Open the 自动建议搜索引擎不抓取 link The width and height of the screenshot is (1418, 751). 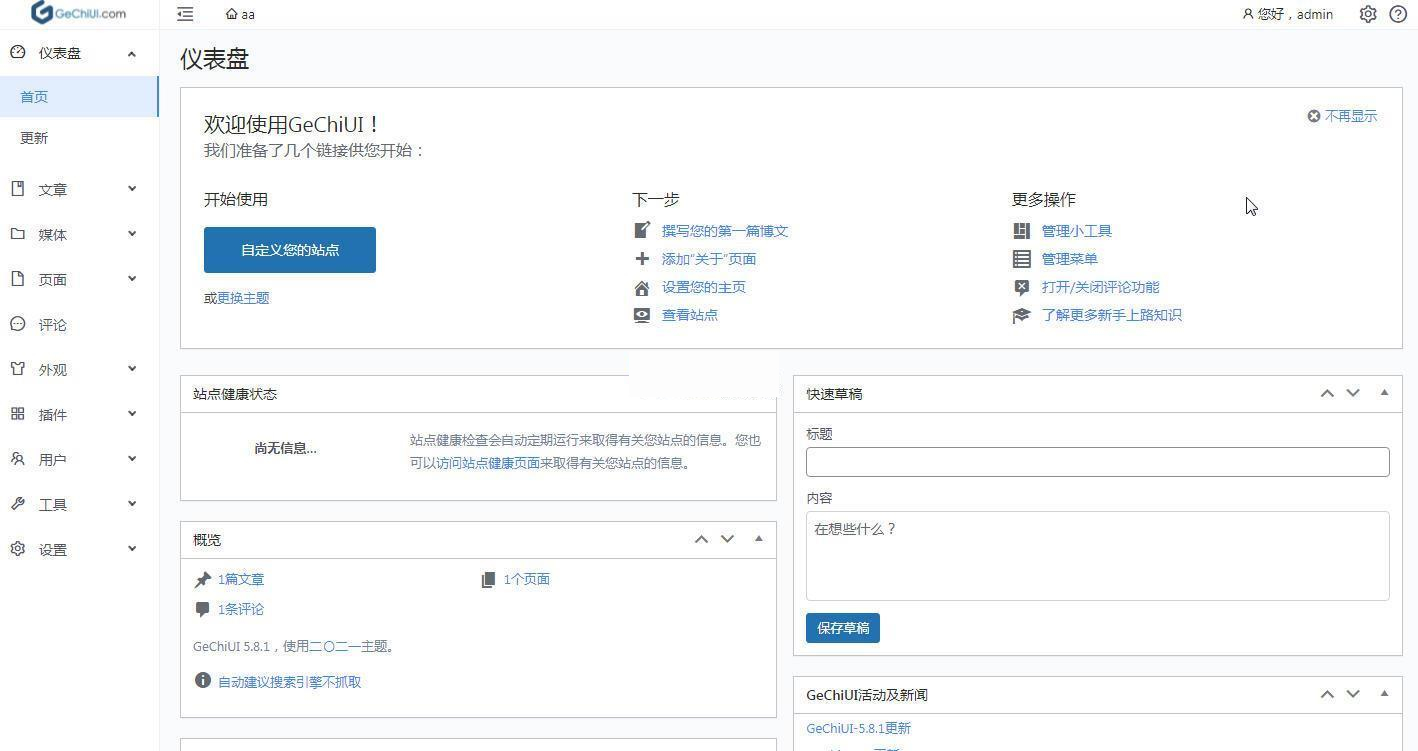[x=290, y=682]
